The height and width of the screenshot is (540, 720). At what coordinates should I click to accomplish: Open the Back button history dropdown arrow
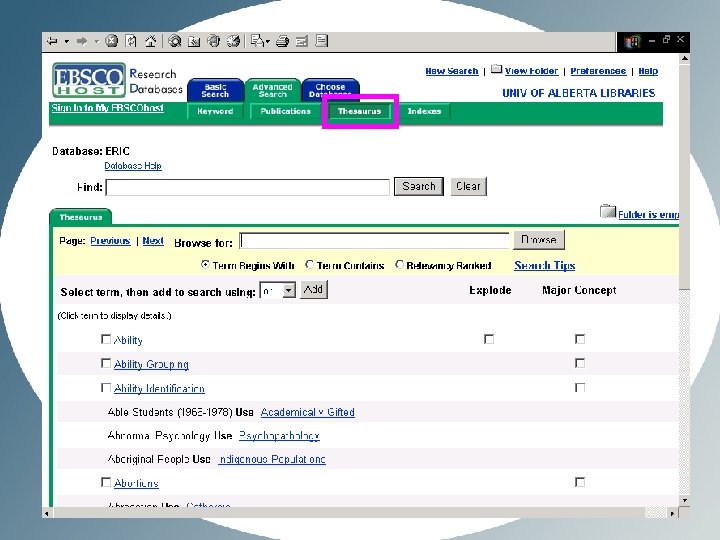tap(67, 42)
